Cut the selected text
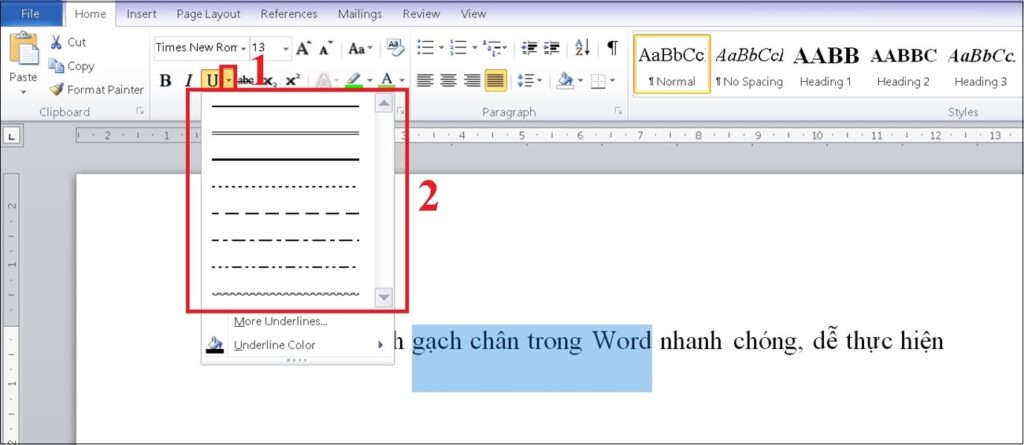Image resolution: width=1024 pixels, height=445 pixels. 69,42
